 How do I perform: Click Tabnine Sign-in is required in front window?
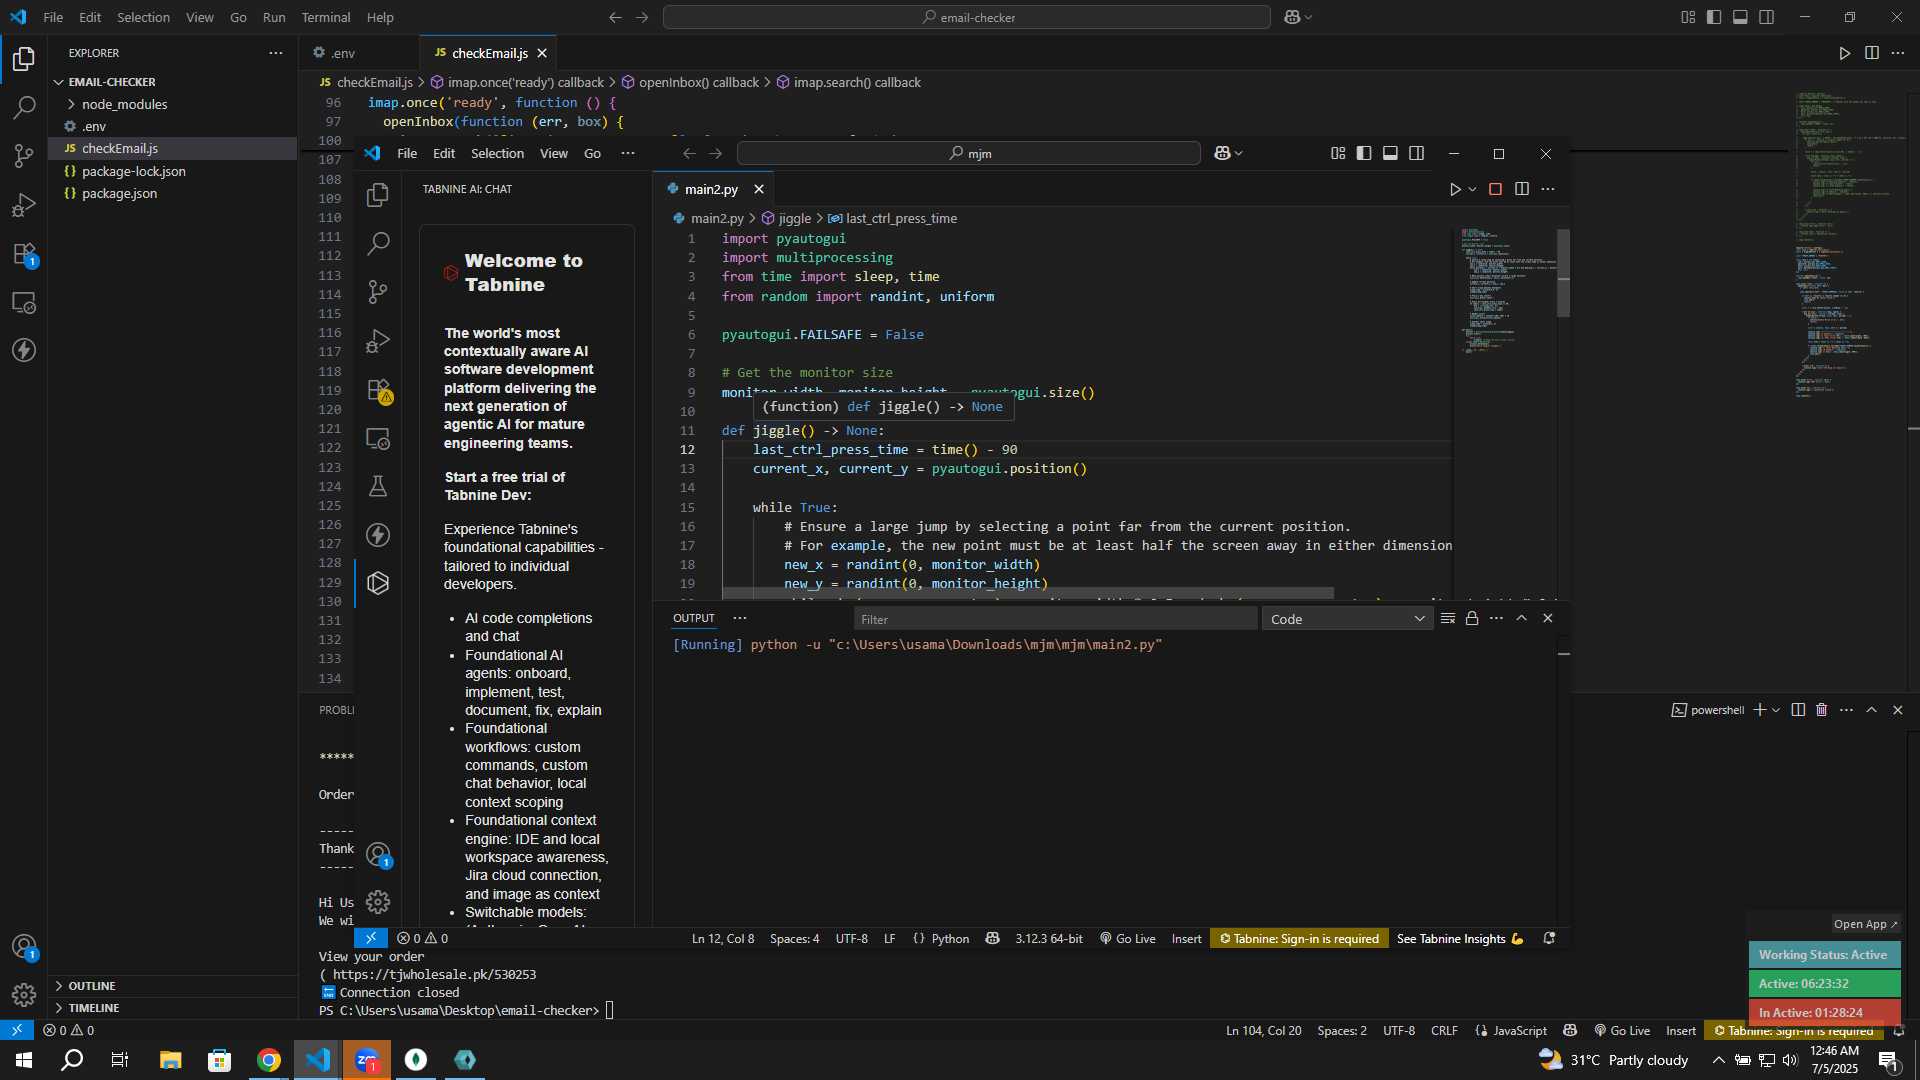(x=1299, y=938)
